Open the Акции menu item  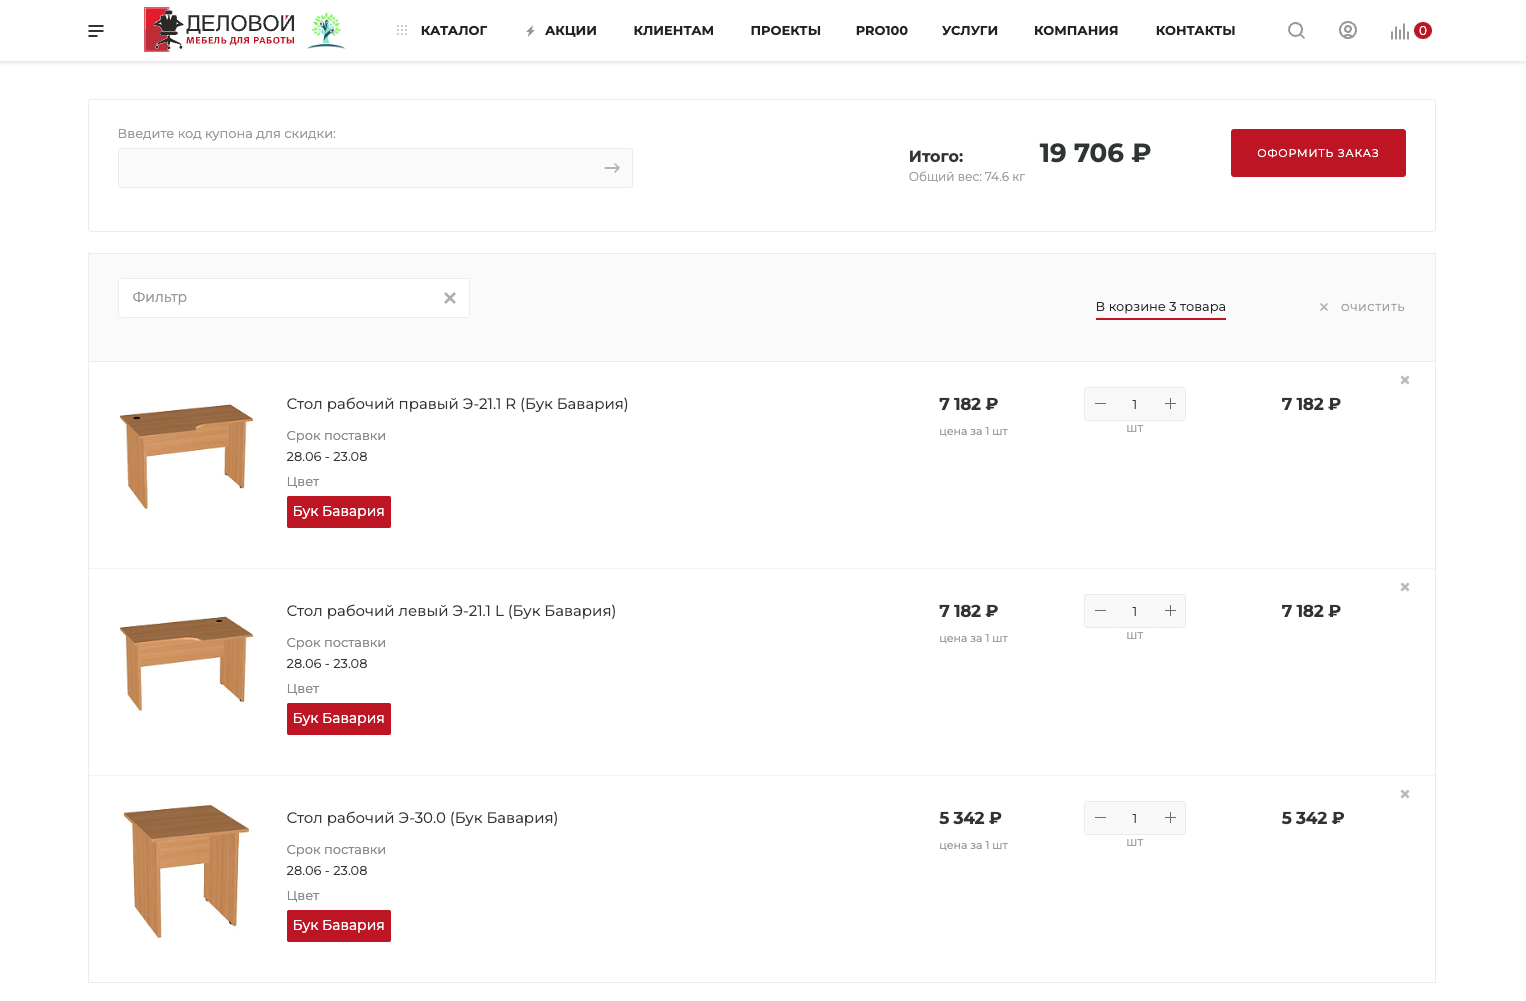570,31
